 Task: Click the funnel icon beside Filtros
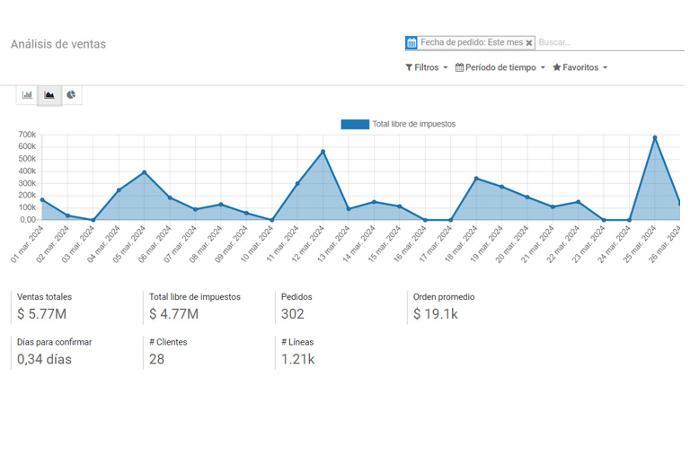tap(409, 68)
